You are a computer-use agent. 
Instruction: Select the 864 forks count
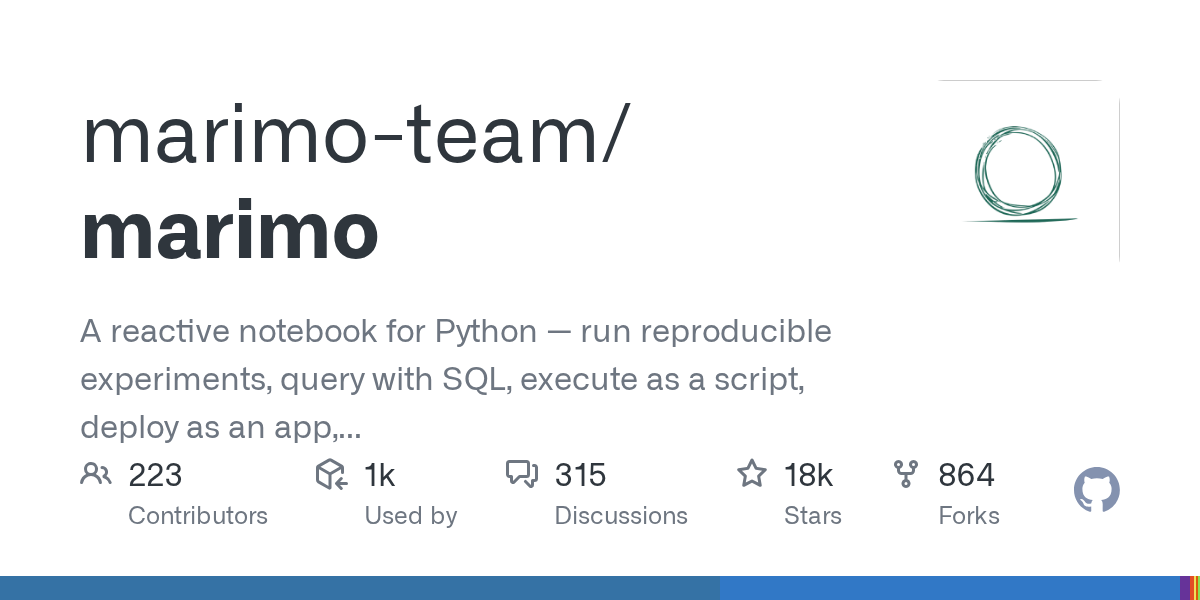(966, 475)
